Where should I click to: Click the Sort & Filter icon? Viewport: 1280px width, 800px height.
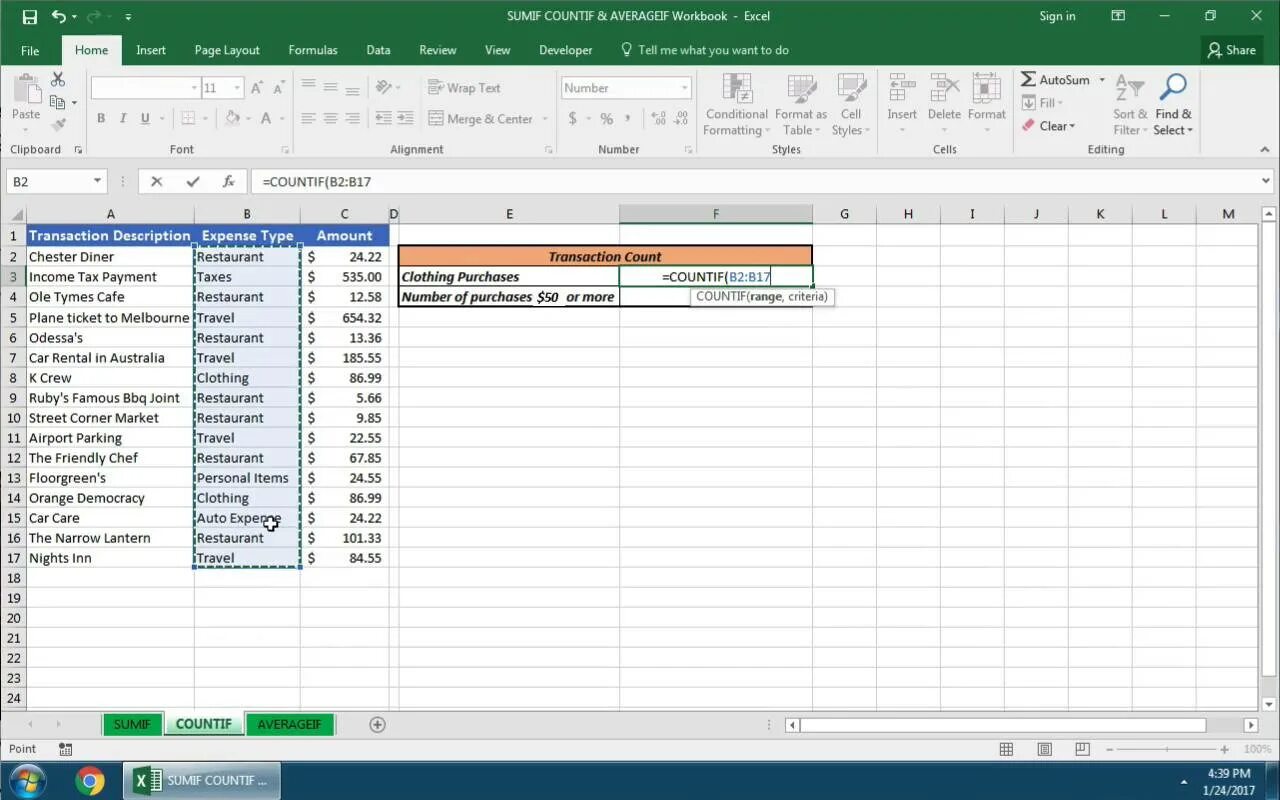click(x=1129, y=88)
